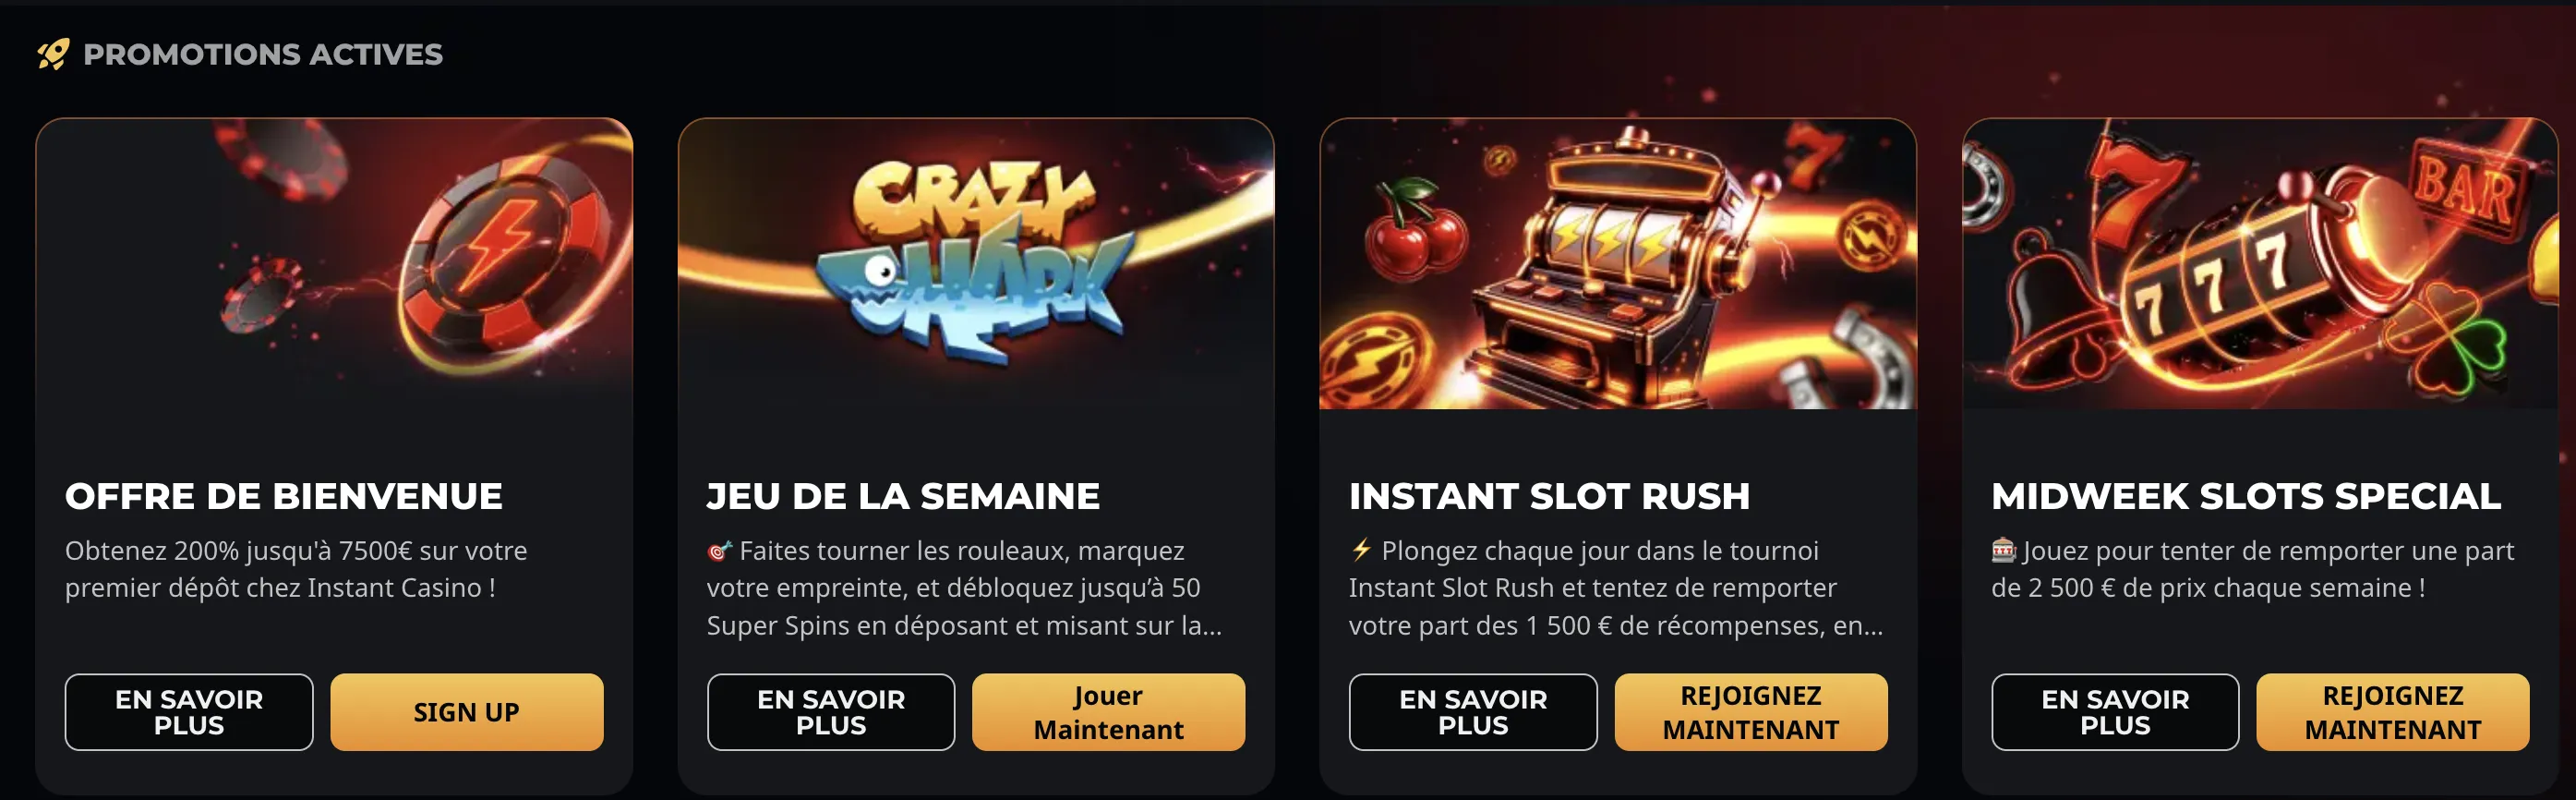Image resolution: width=2576 pixels, height=800 pixels.
Task: Select the Offre de Bienvenue heading
Action: pyautogui.click(x=284, y=496)
